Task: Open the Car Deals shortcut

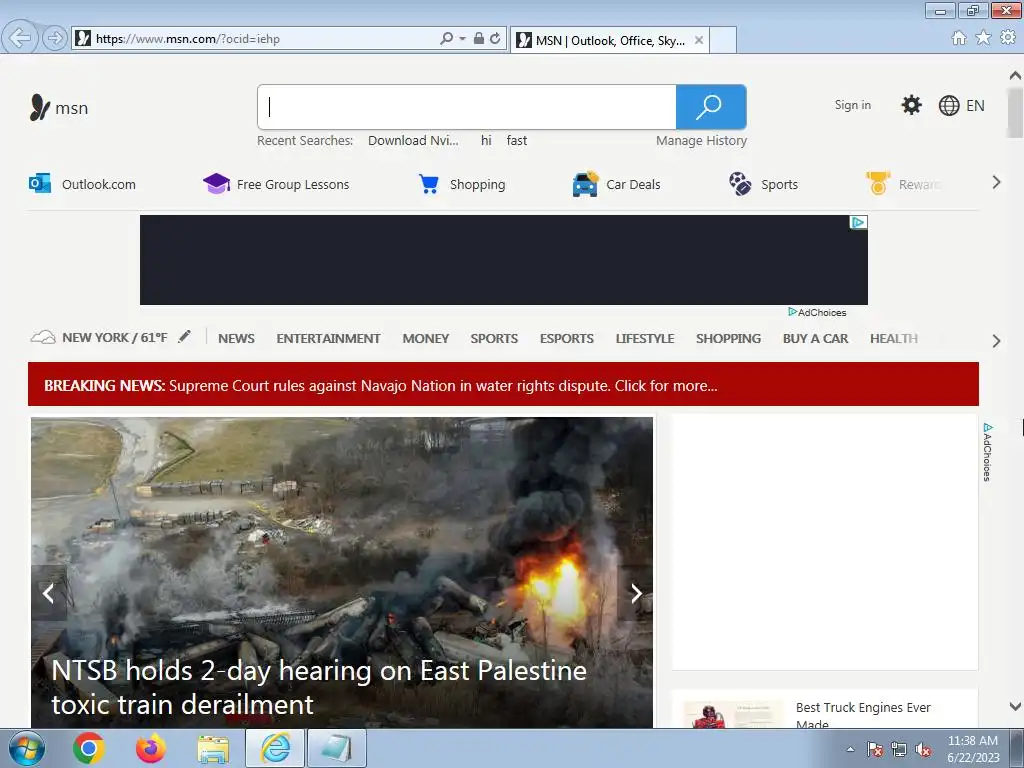Action: 616,184
